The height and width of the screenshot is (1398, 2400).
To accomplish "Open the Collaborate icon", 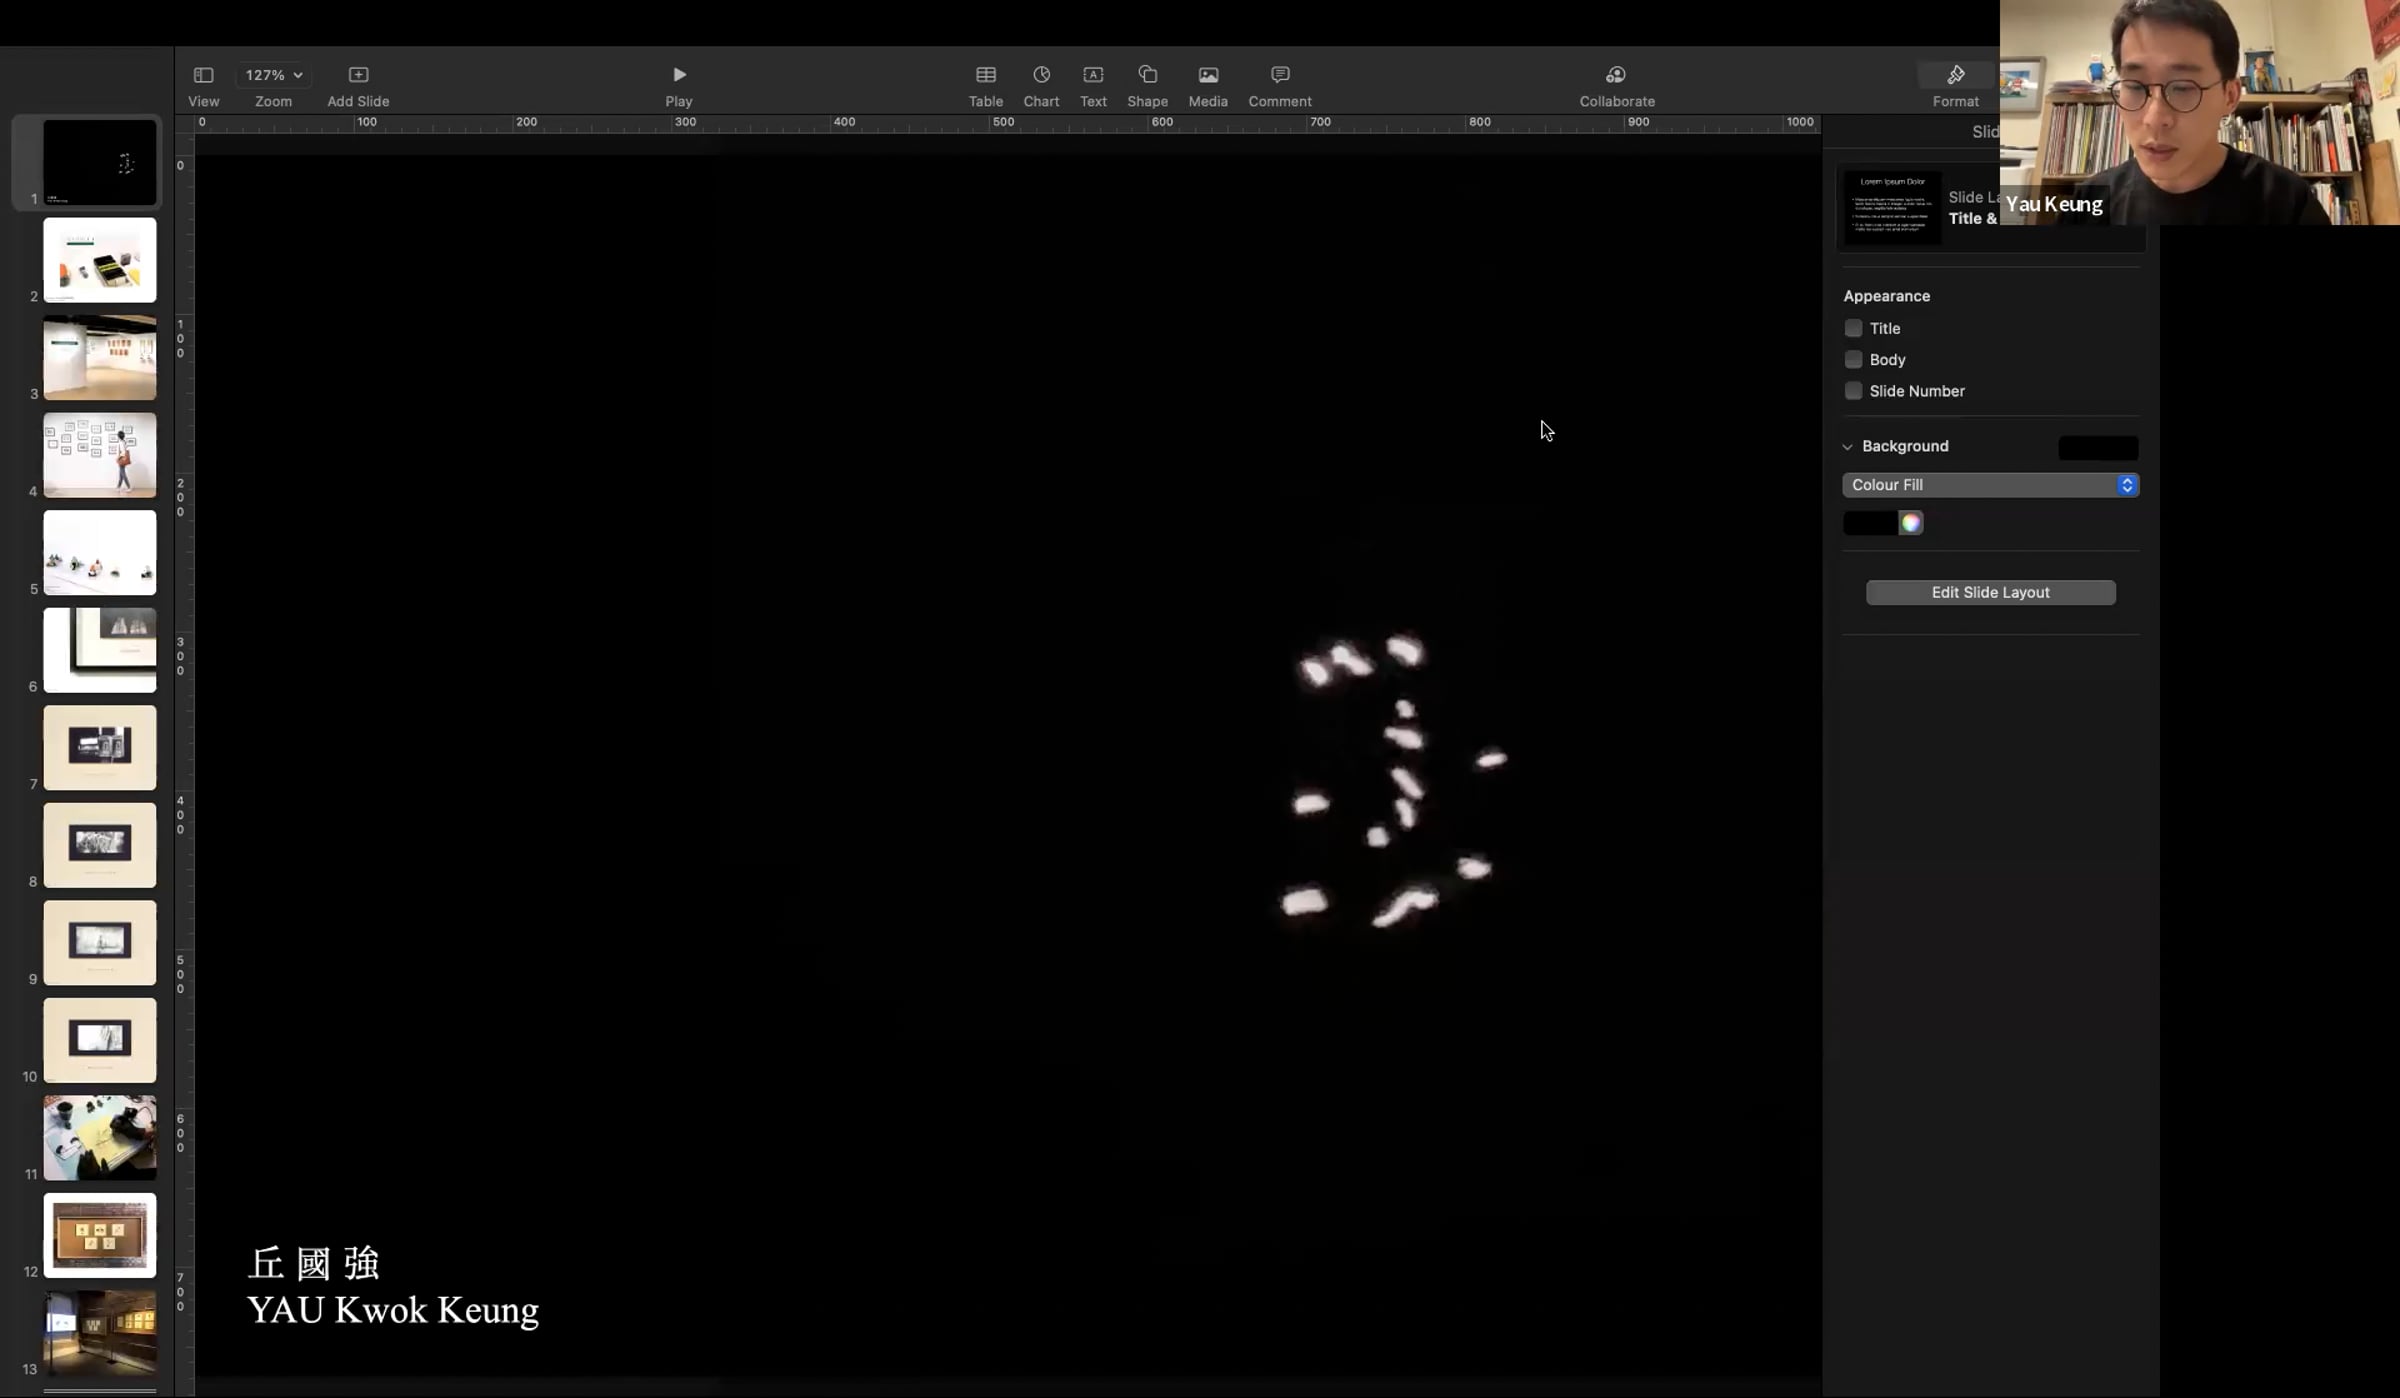I will coord(1616,75).
